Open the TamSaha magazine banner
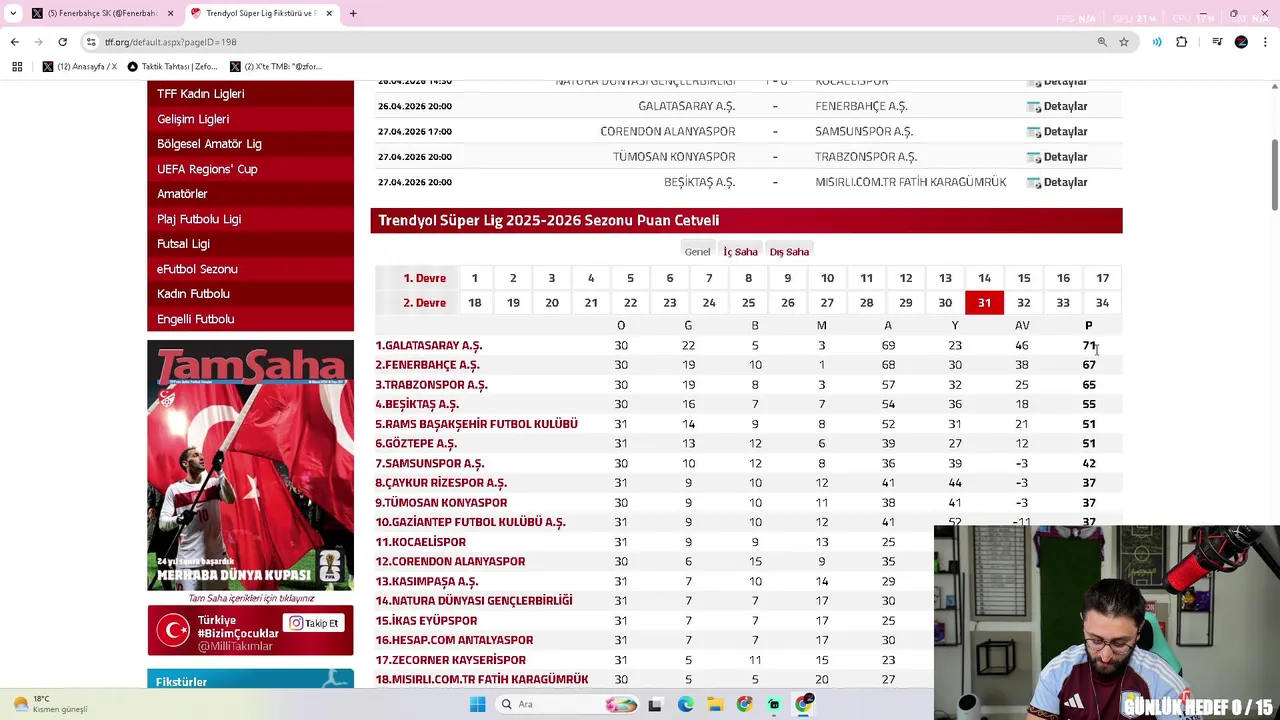This screenshot has height=720, width=1280. coord(251,465)
